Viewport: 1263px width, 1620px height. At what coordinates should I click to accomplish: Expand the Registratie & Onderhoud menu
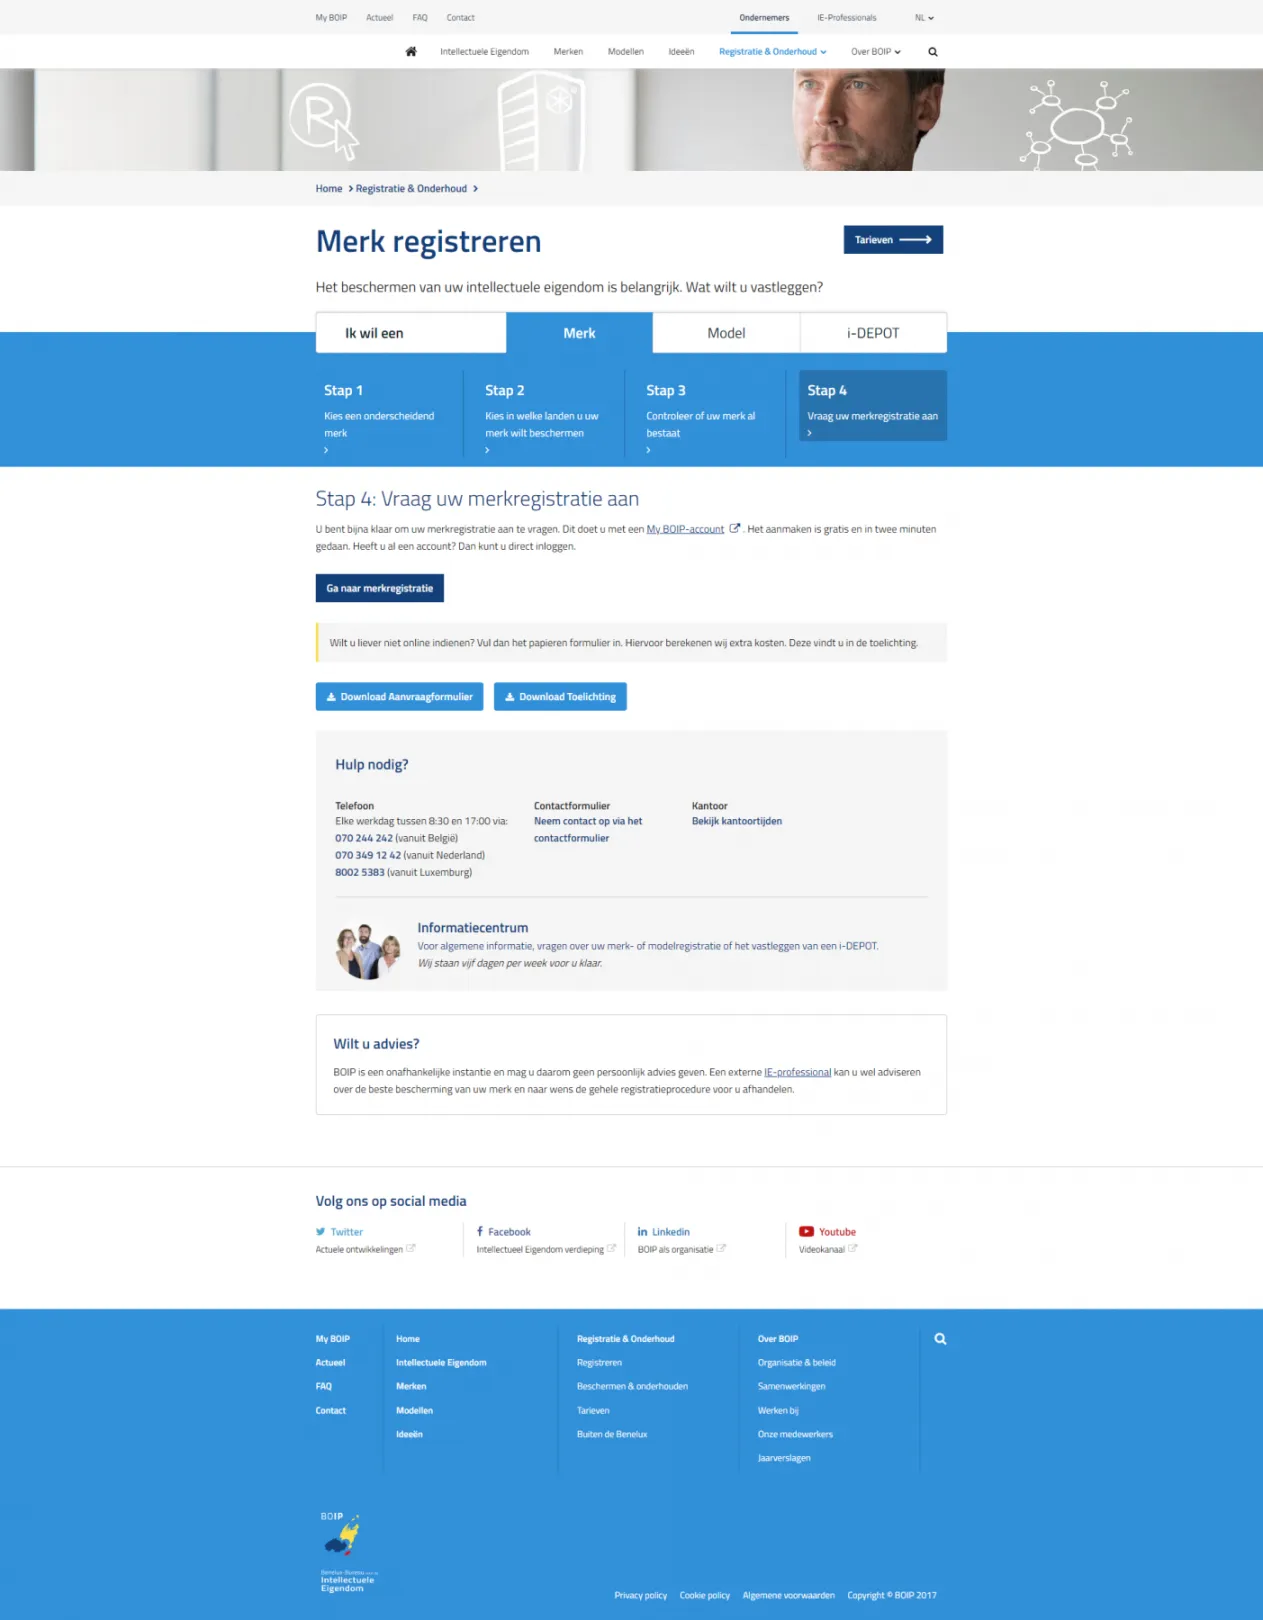[x=772, y=52]
